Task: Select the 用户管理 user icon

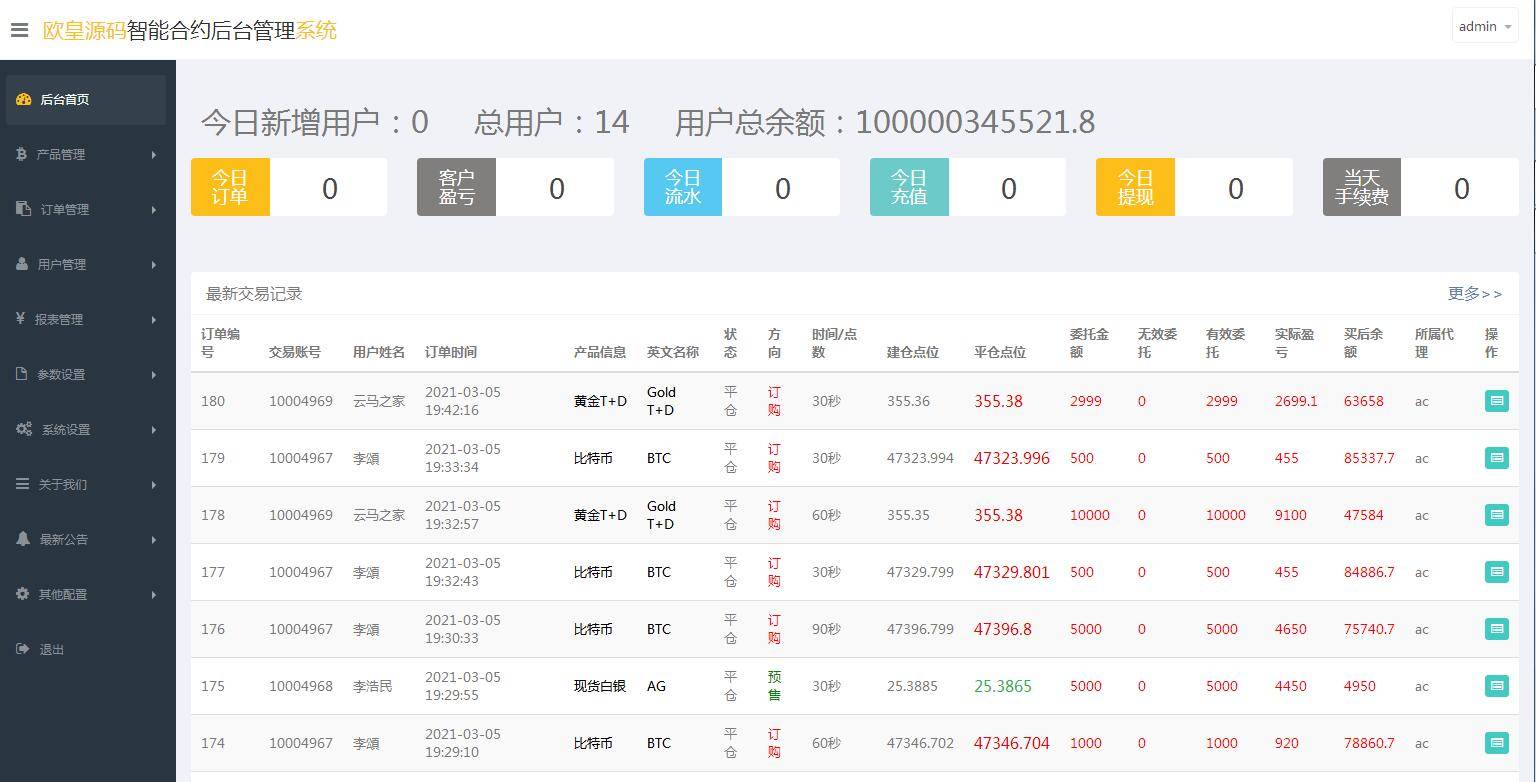Action: tap(21, 264)
